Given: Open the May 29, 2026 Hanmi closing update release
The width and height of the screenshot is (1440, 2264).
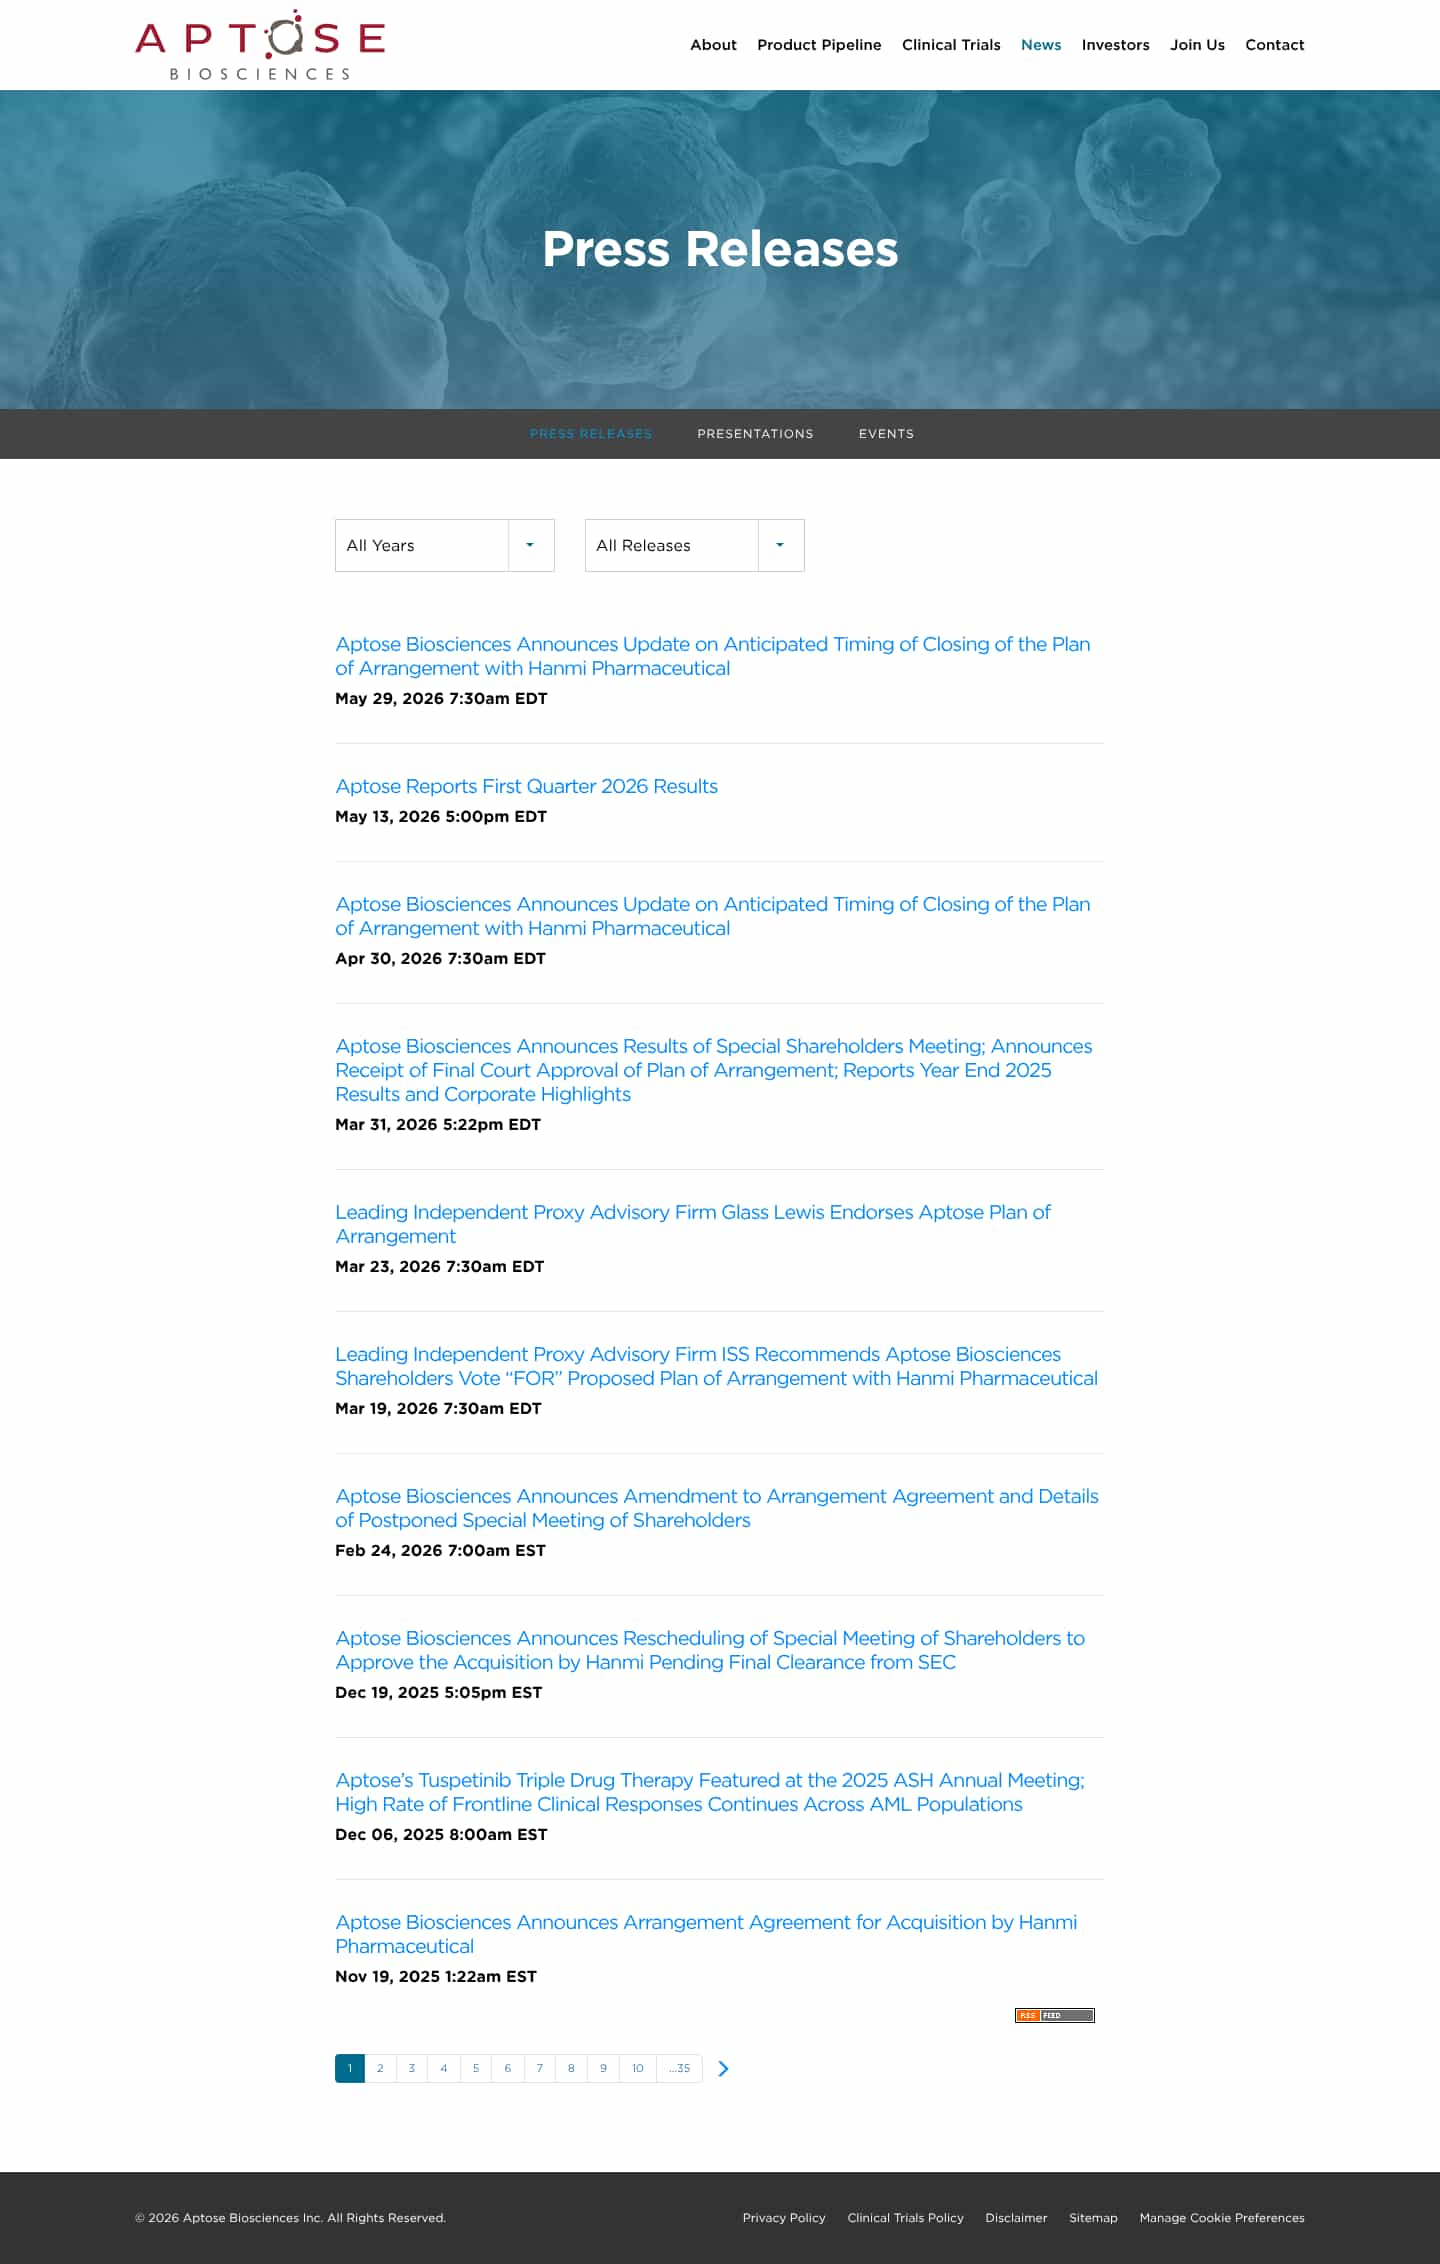Looking at the screenshot, I should [713, 656].
